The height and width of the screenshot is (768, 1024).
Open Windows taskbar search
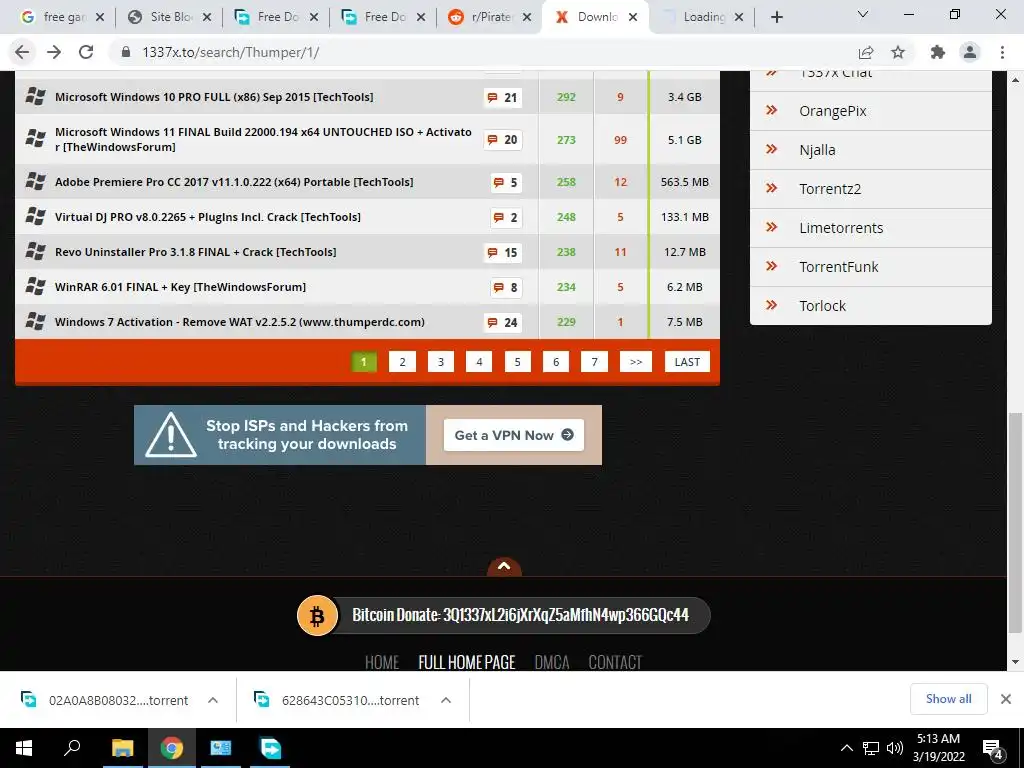tap(72, 748)
